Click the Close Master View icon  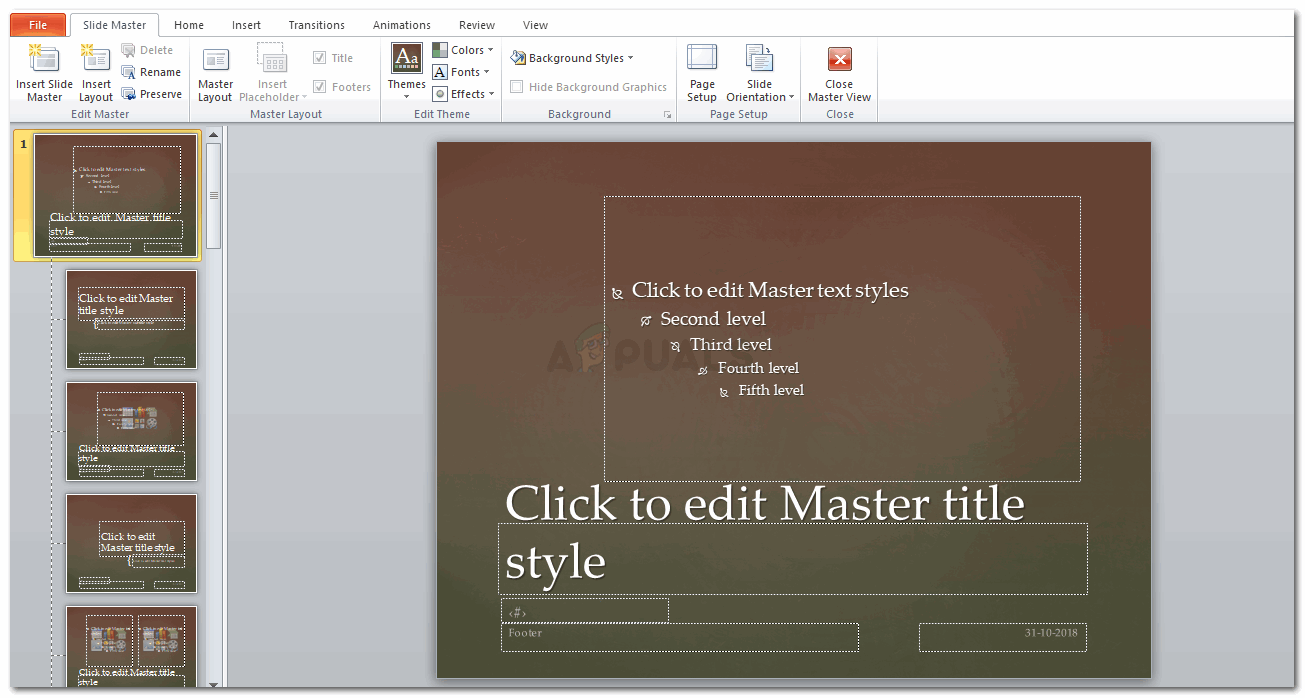pyautogui.click(x=839, y=60)
